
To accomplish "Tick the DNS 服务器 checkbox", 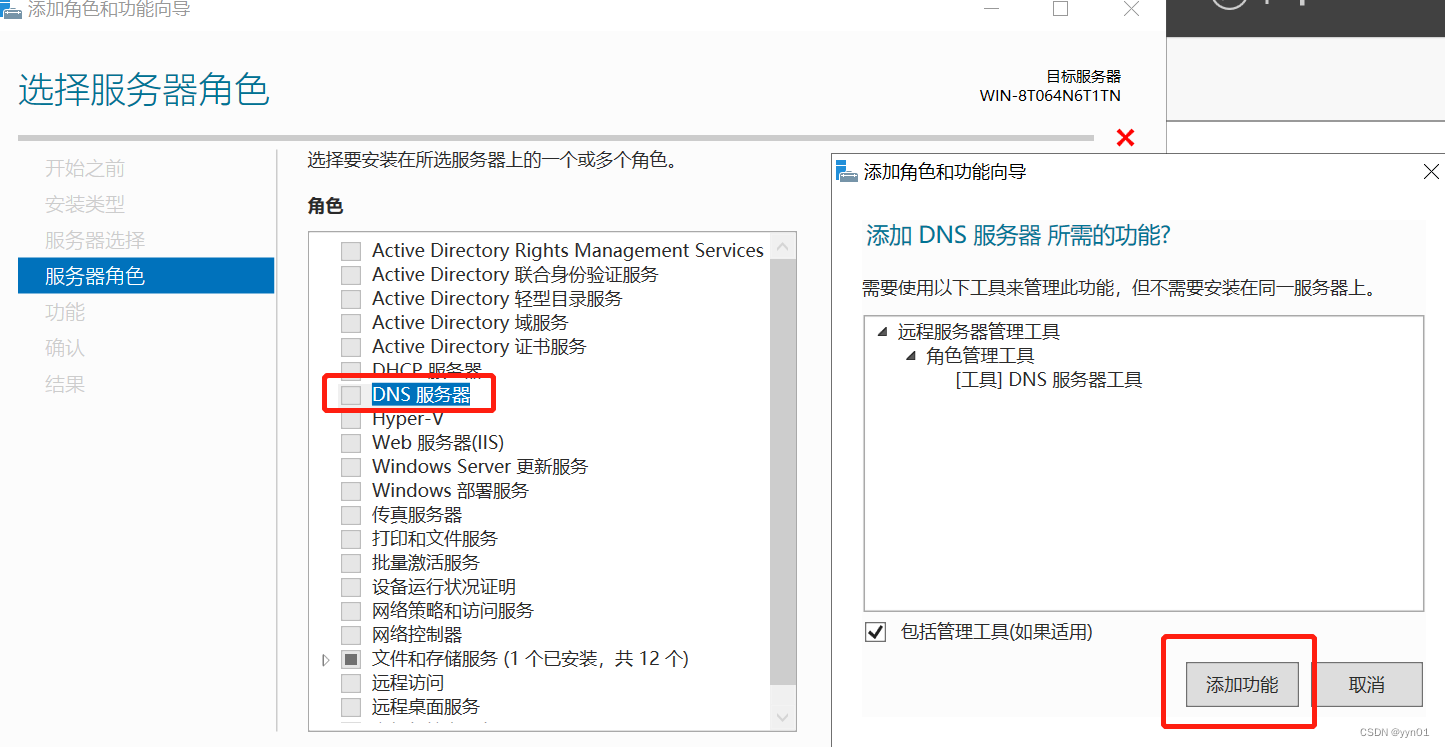I will click(350, 395).
